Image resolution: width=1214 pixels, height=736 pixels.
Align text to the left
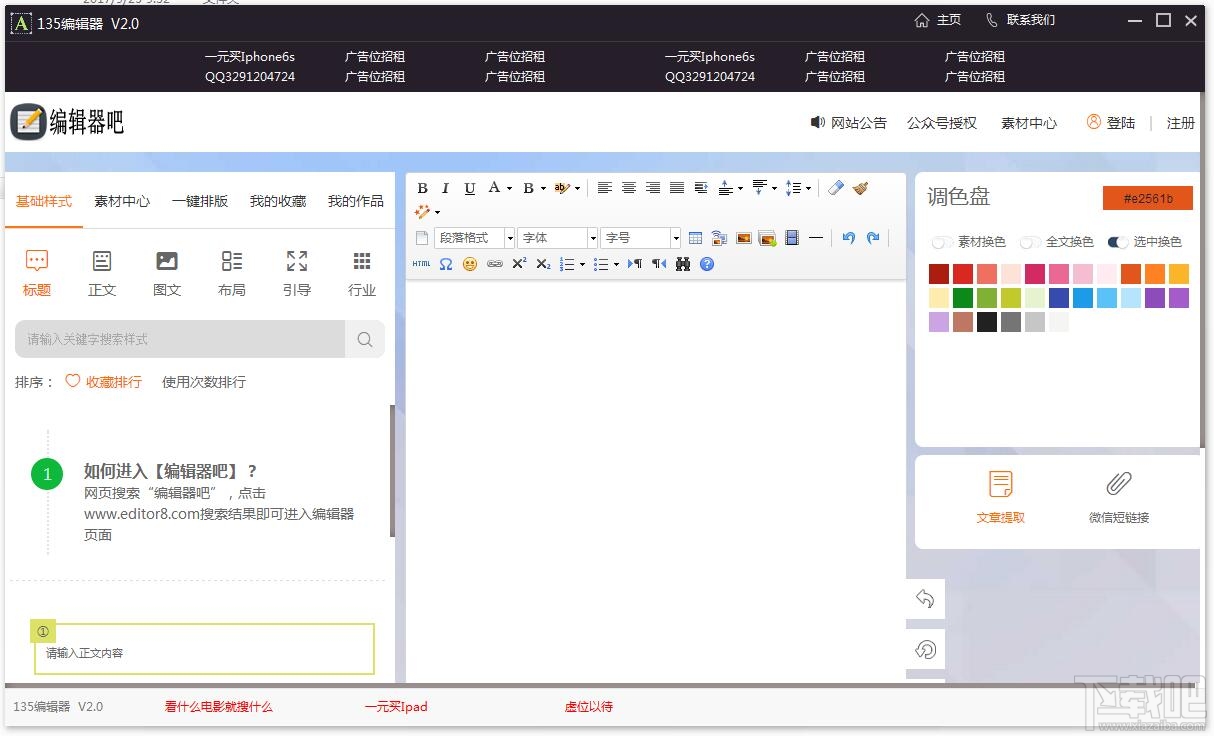coord(604,188)
